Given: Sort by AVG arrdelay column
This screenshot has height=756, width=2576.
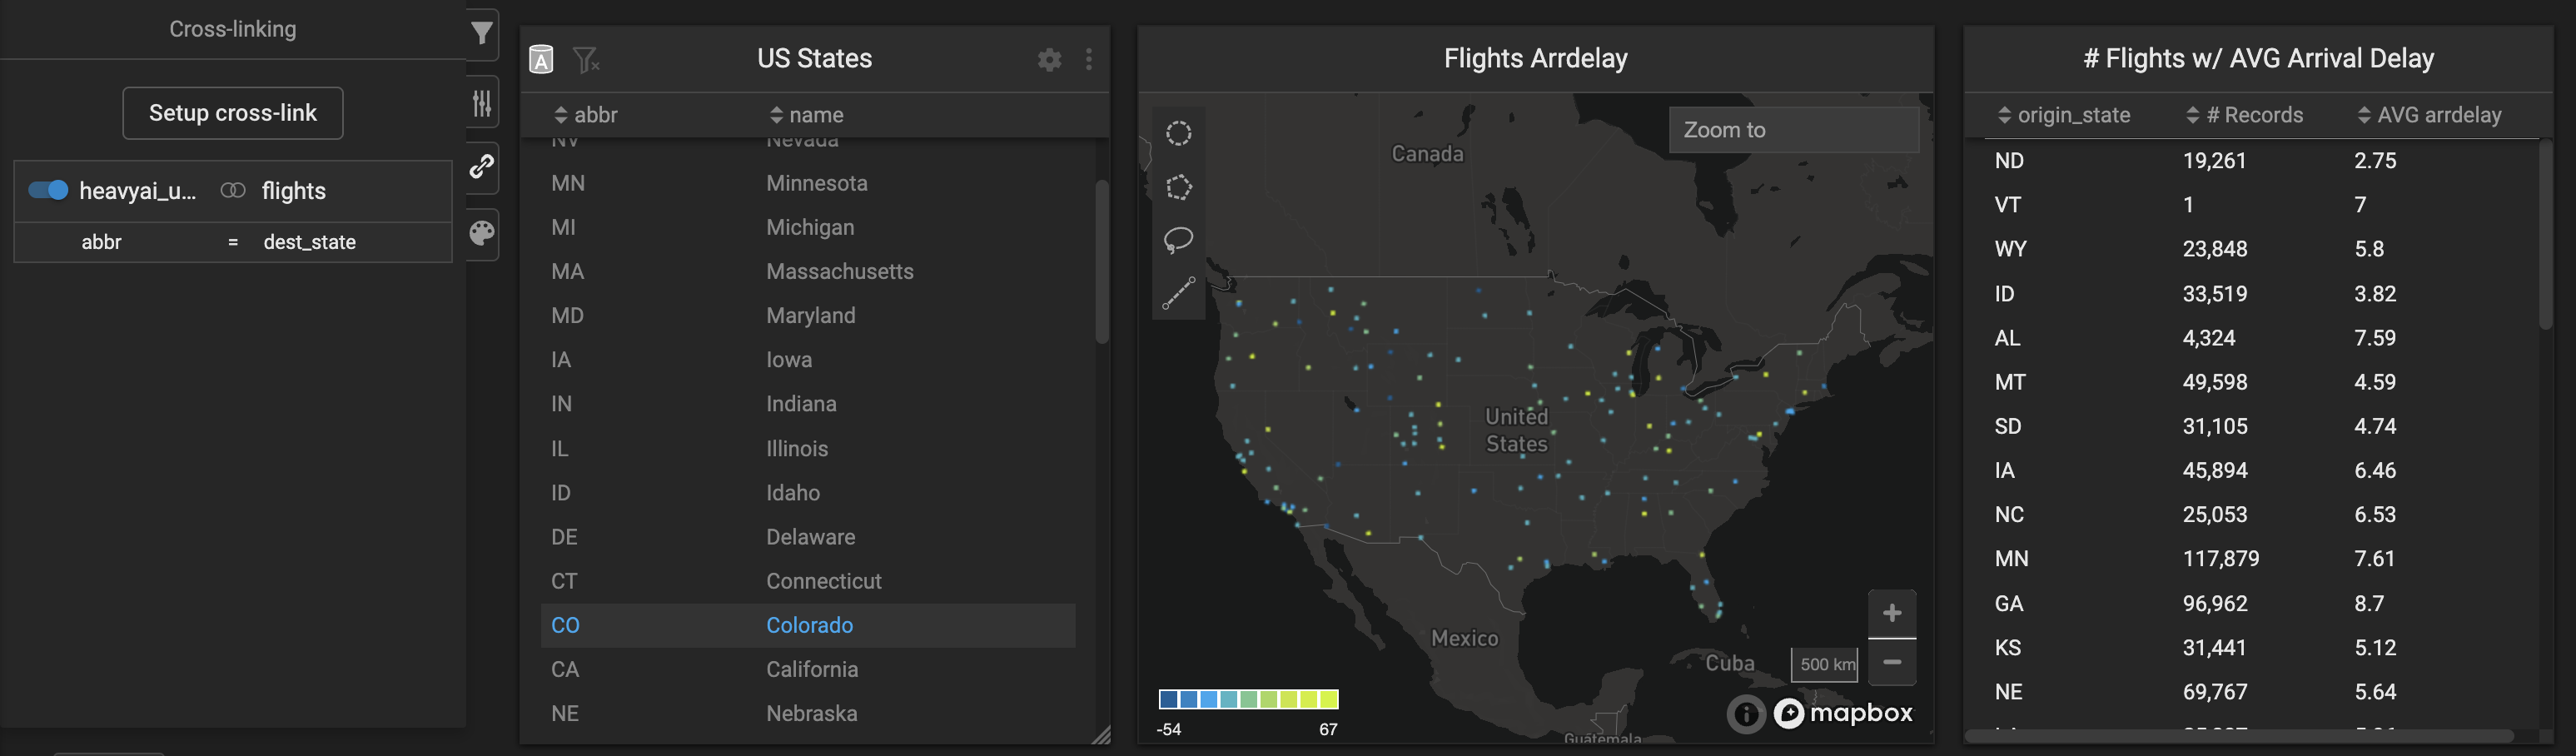Looking at the screenshot, I should 2429,115.
